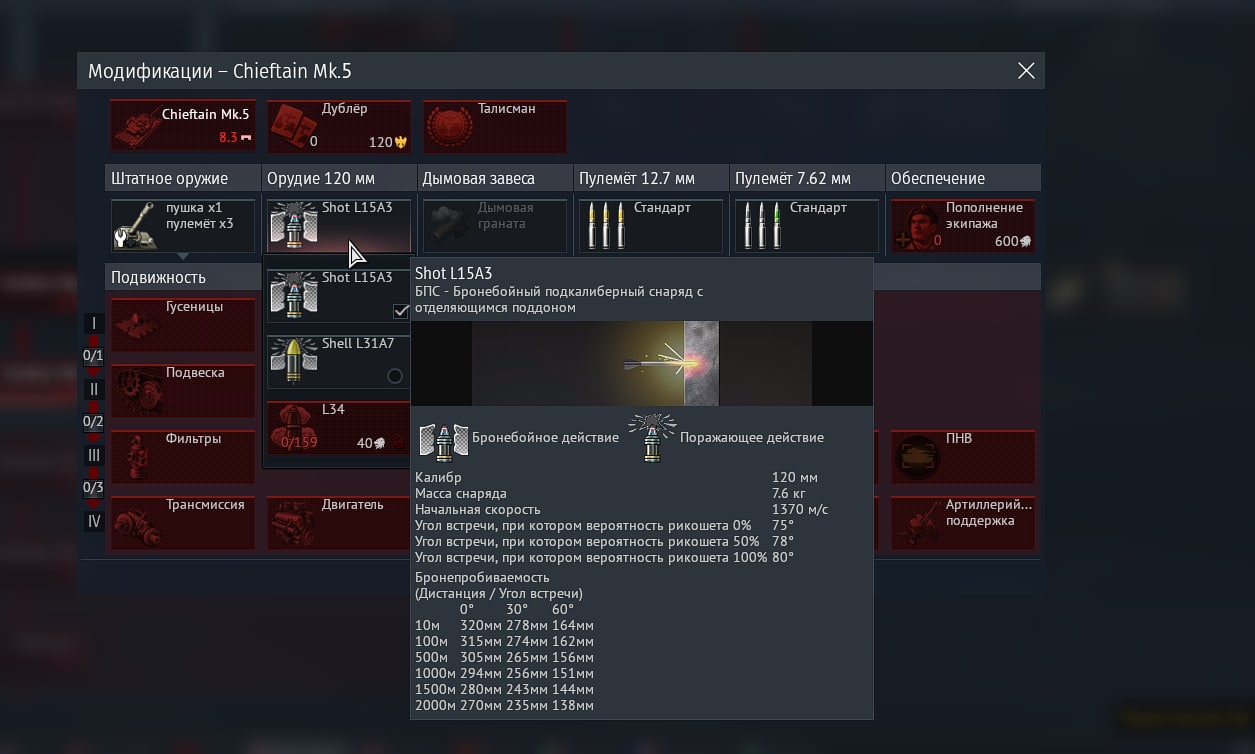This screenshot has width=1255, height=754.
Task: Click the Поражающее действие damage icon
Action: [x=651, y=438]
